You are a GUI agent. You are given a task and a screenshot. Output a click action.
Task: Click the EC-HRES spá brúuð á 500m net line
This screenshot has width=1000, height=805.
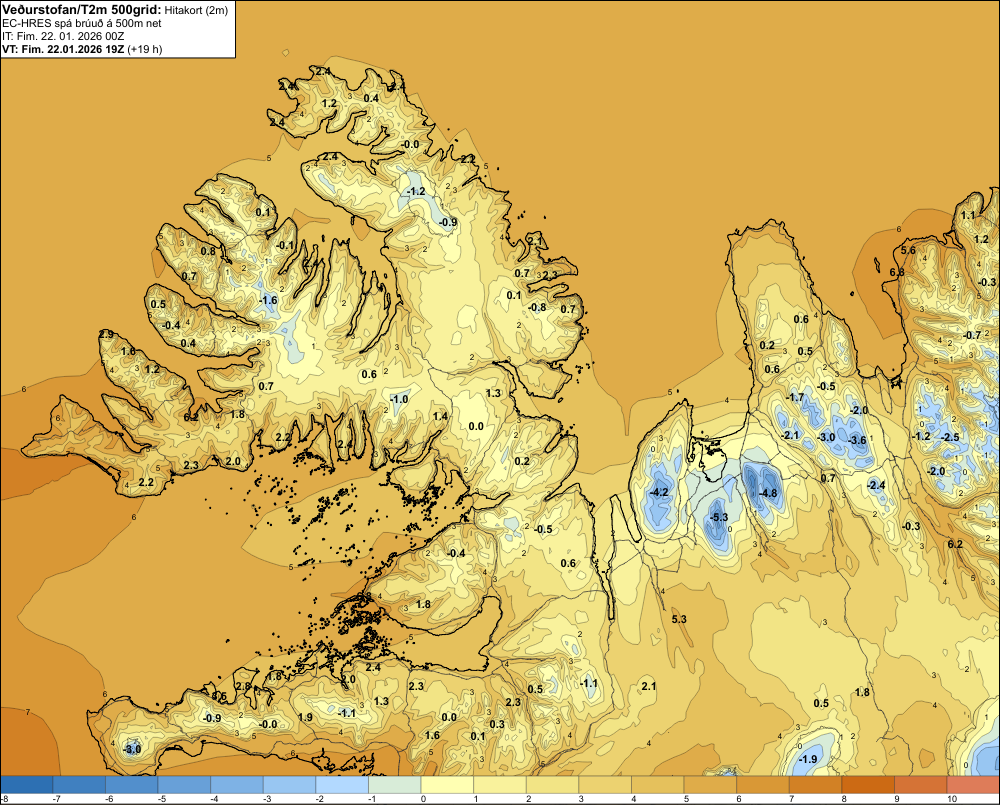[82, 23]
